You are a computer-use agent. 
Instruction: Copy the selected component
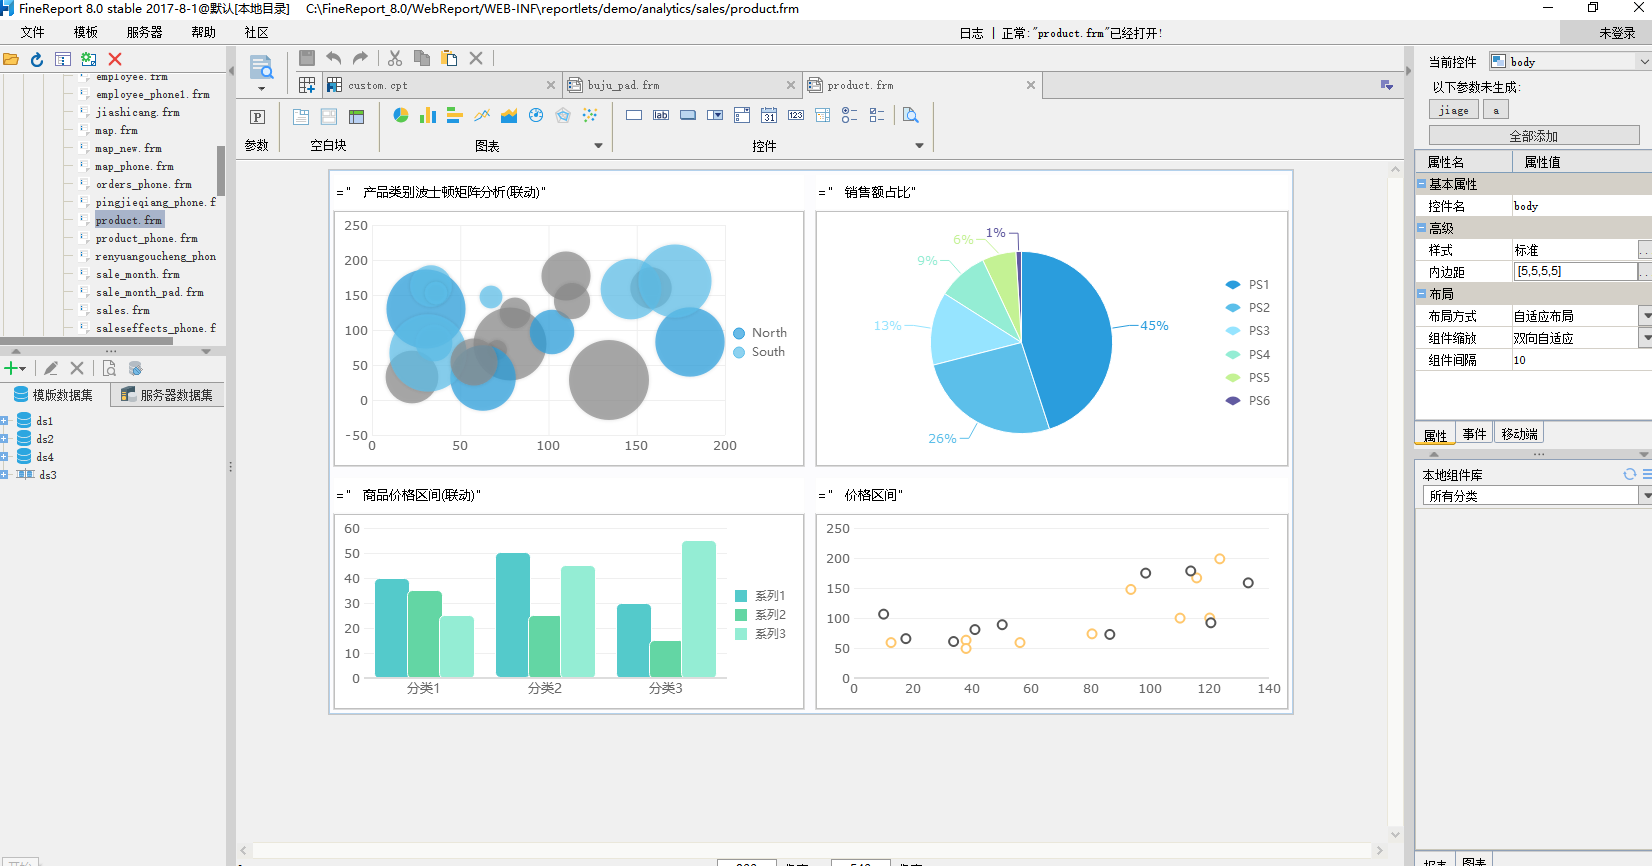tap(422, 58)
